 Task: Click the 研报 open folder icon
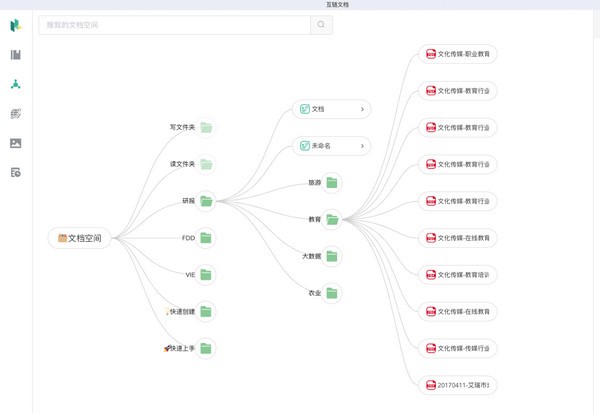click(x=206, y=201)
